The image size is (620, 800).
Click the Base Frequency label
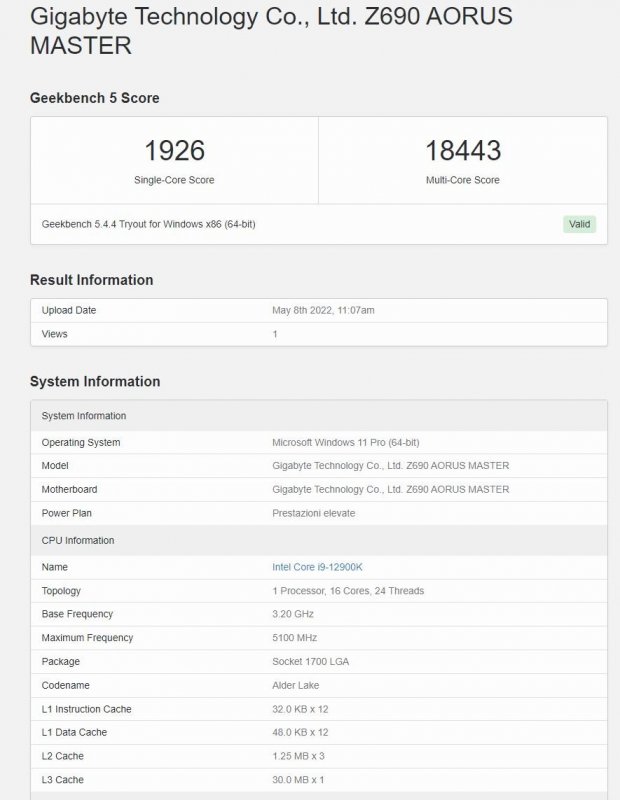click(77, 614)
